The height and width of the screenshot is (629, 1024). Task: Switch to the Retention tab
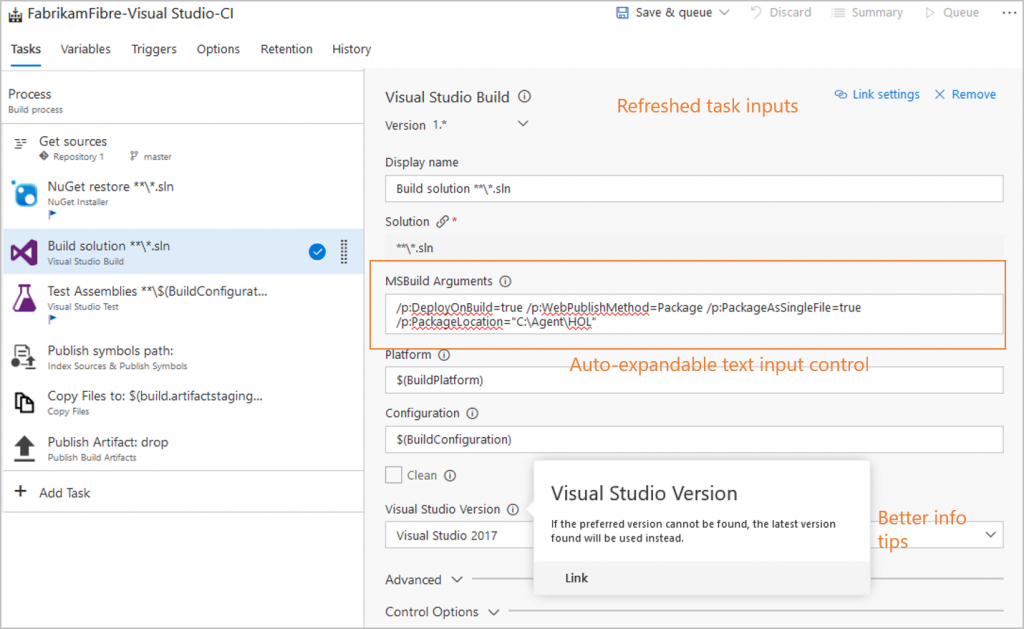[286, 49]
